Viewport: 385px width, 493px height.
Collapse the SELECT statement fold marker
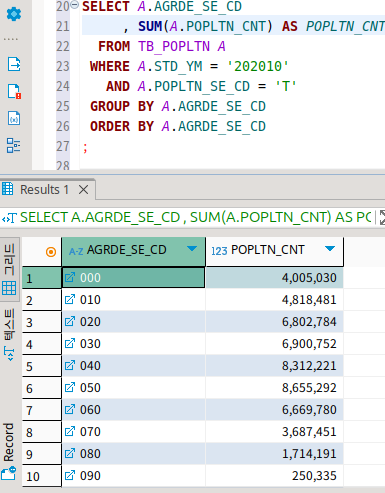pyautogui.click(x=75, y=5)
